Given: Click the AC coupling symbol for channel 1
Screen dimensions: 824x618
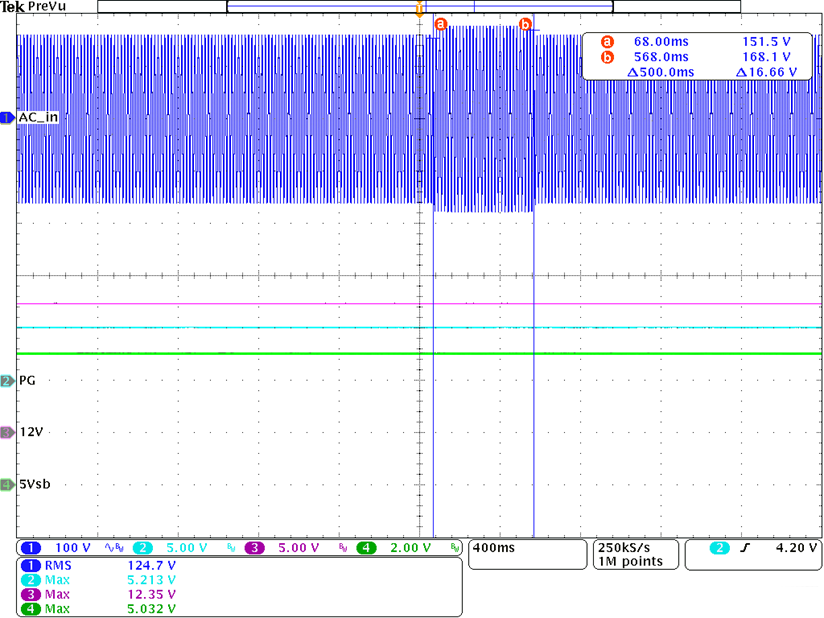Looking at the screenshot, I should pos(110,548).
